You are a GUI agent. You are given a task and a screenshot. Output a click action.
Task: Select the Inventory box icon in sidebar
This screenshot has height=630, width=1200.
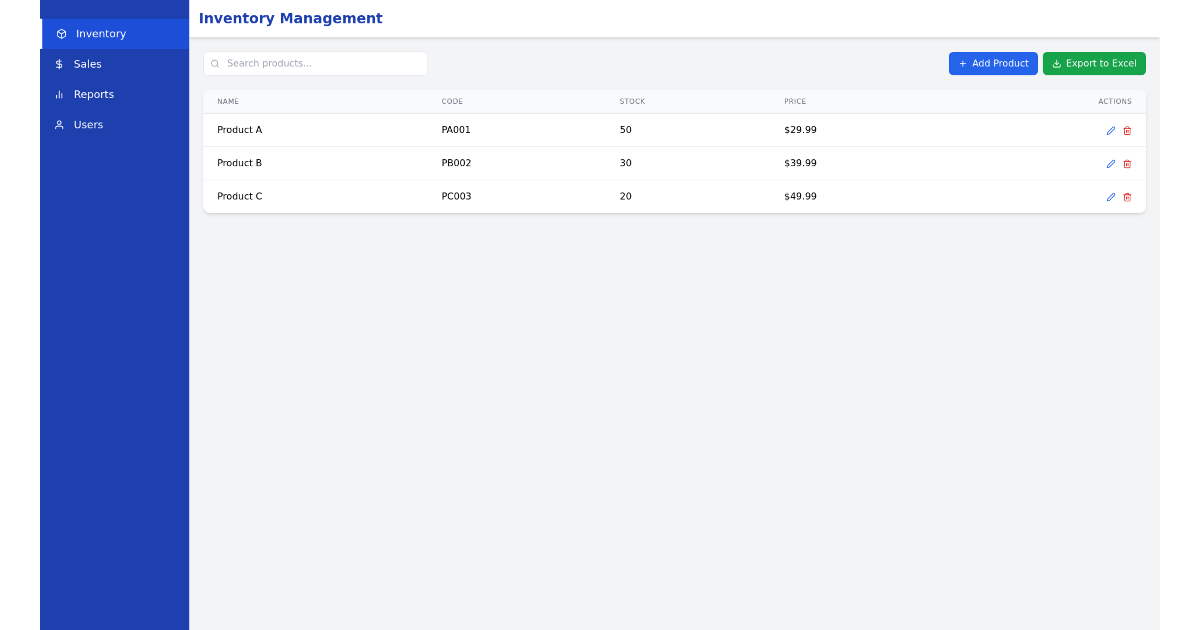(60, 33)
